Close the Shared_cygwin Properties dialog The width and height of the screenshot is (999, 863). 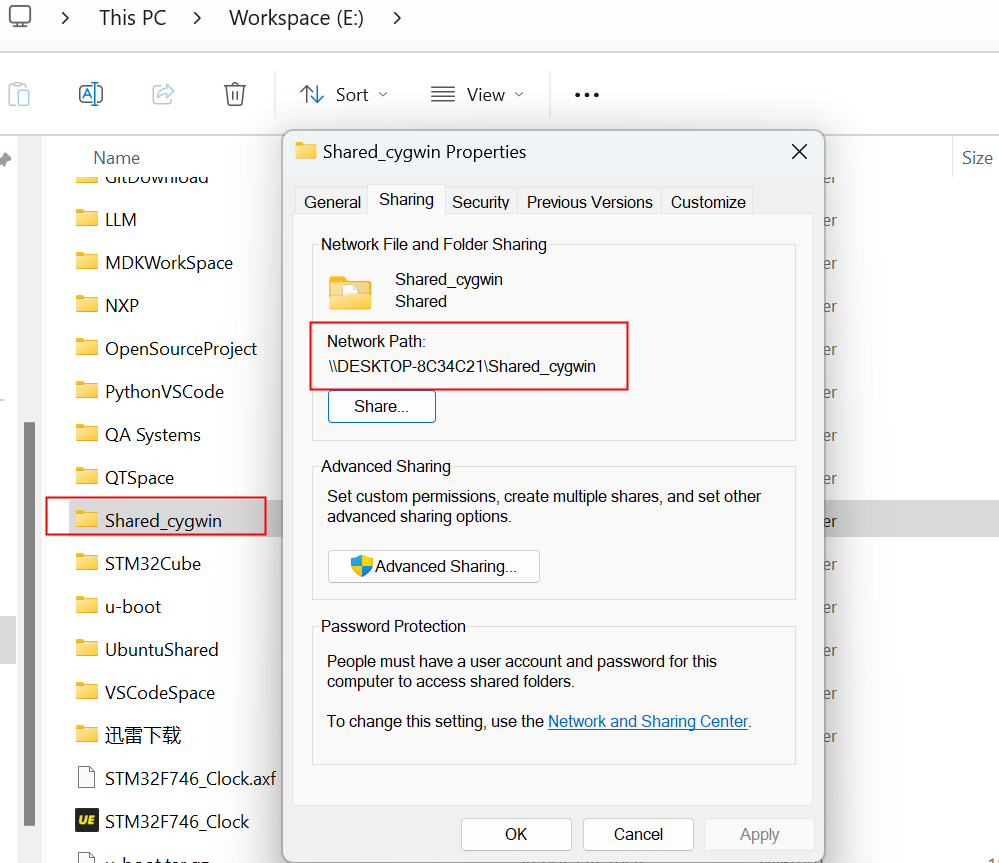799,152
